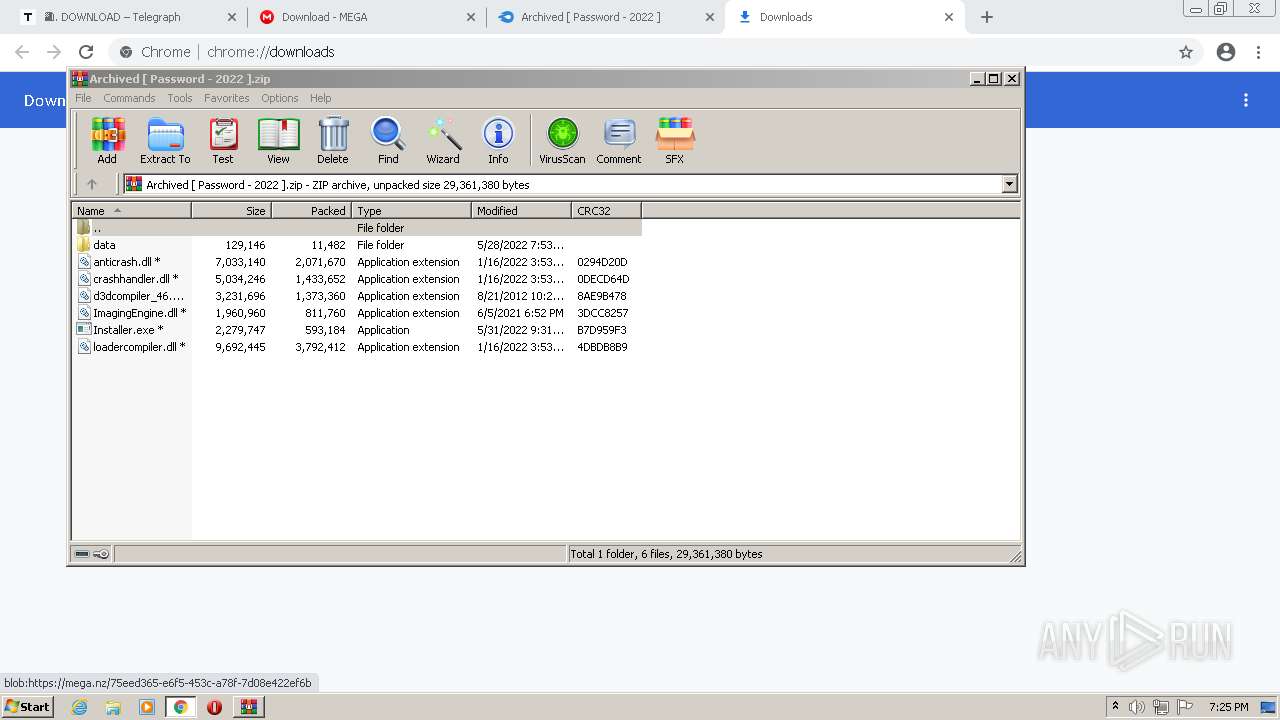
Task: Sort by the Packed column header
Action: (311, 211)
